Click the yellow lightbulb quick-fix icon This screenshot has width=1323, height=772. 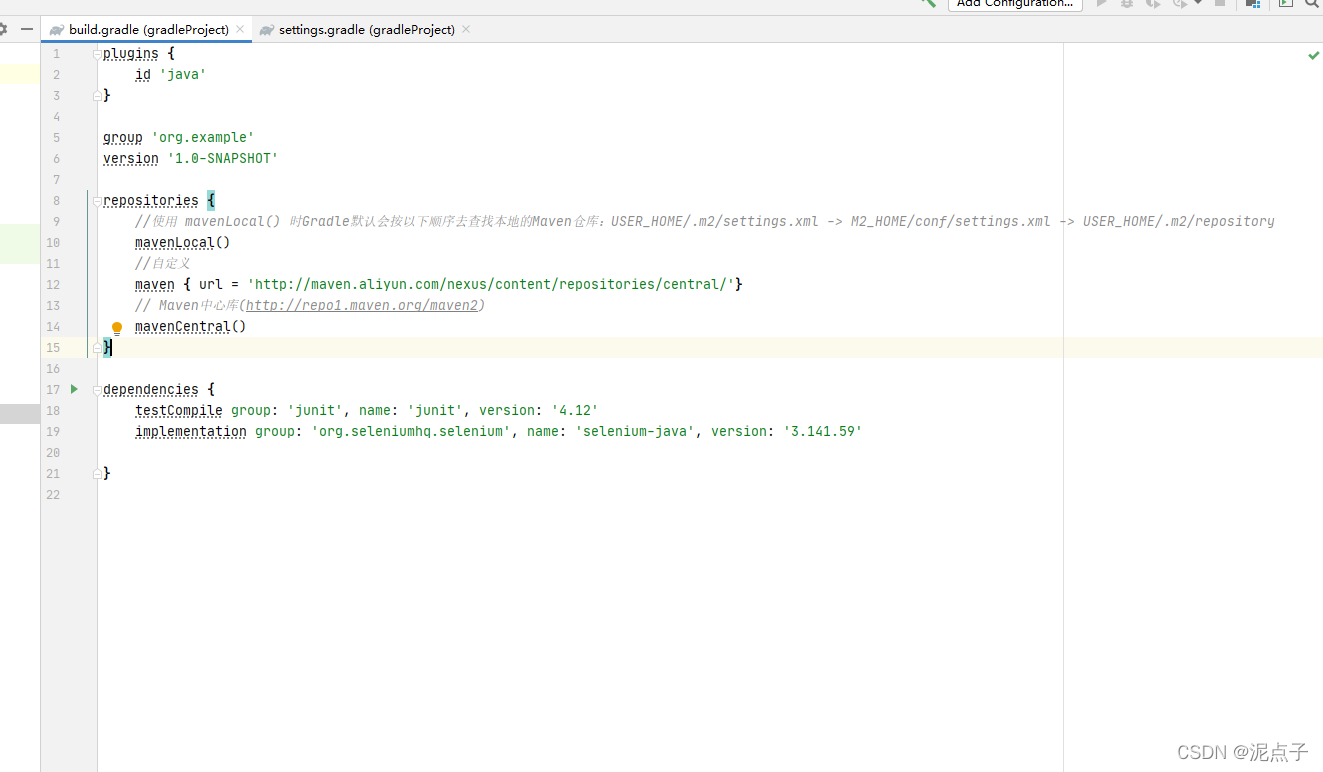(x=117, y=327)
